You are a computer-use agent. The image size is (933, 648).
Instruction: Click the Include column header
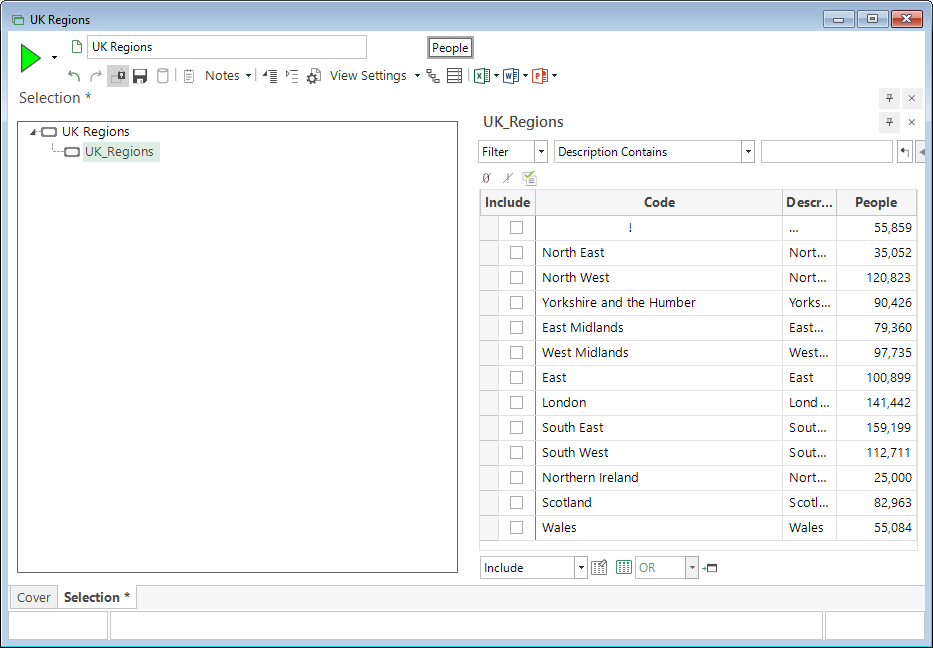point(508,202)
